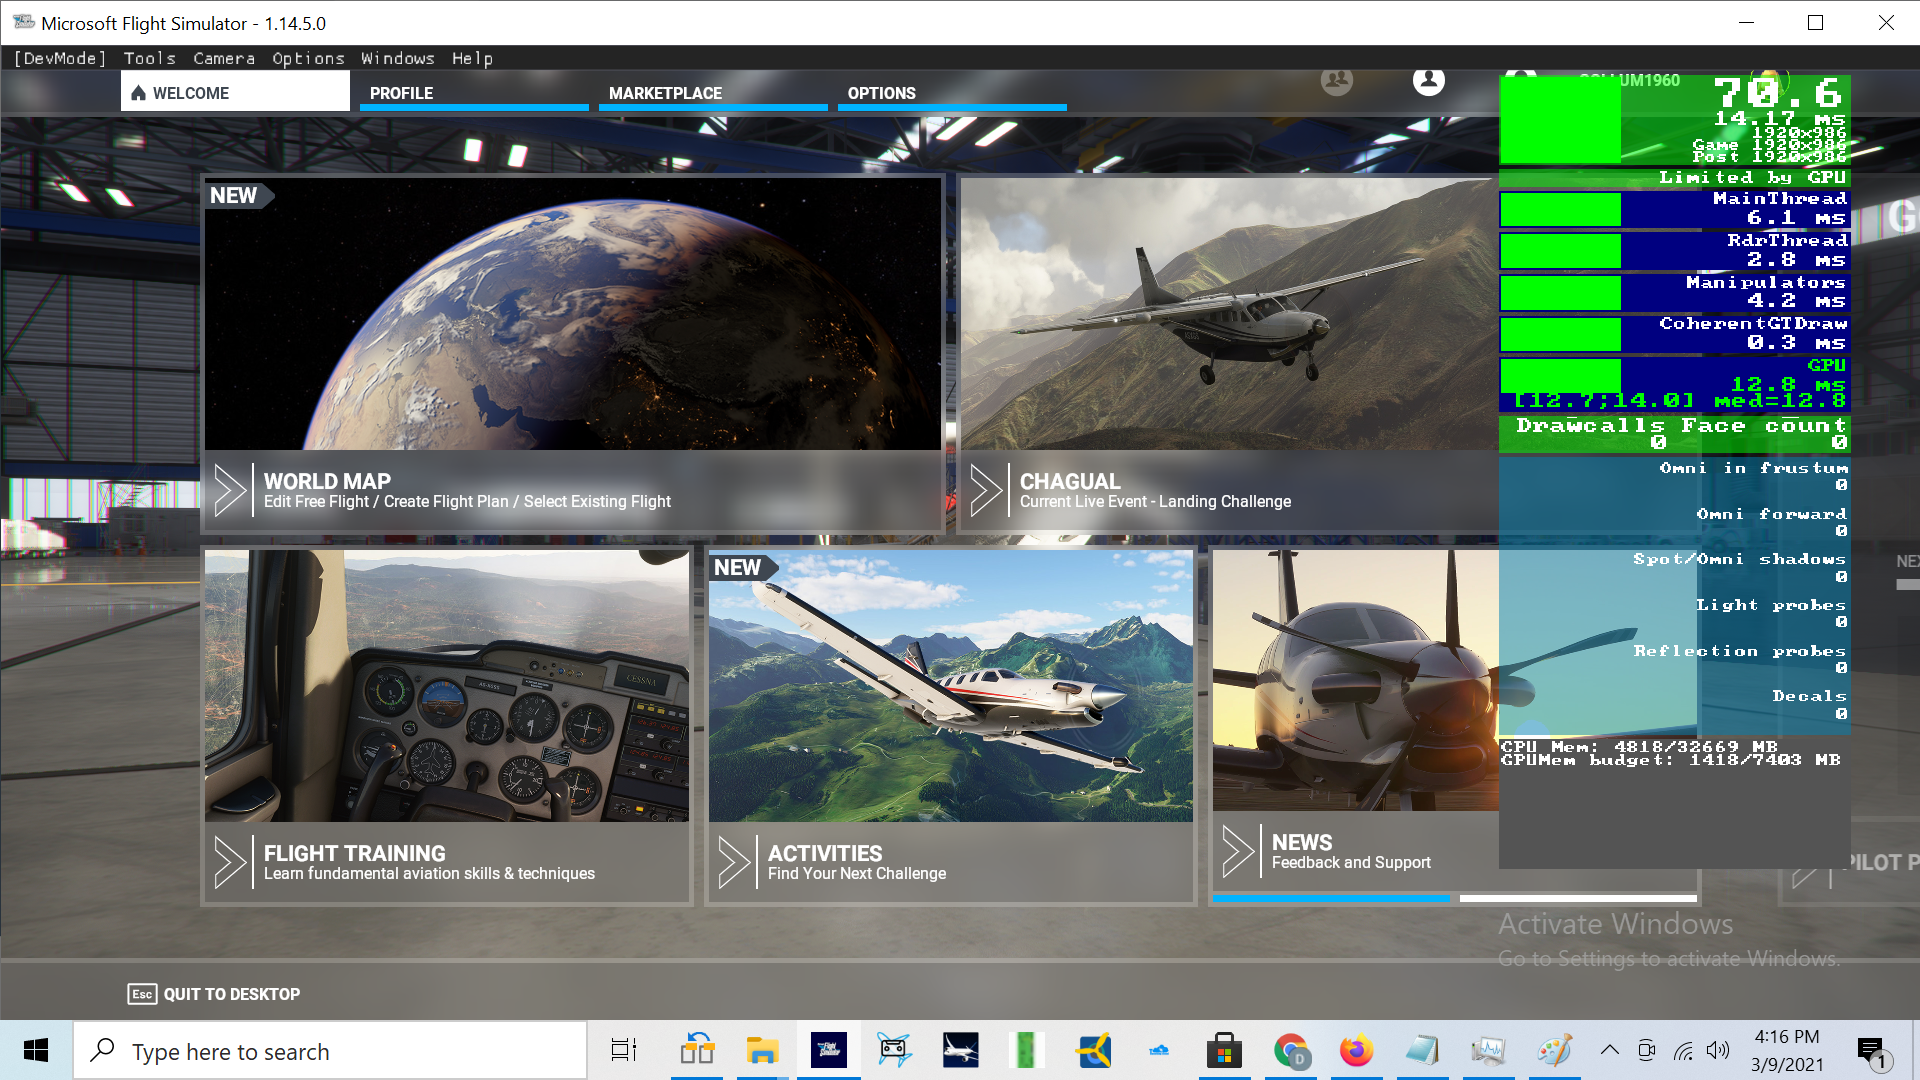Click the arrow icon beside WORLD MAP
The height and width of the screenshot is (1080, 1920).
[x=230, y=489]
